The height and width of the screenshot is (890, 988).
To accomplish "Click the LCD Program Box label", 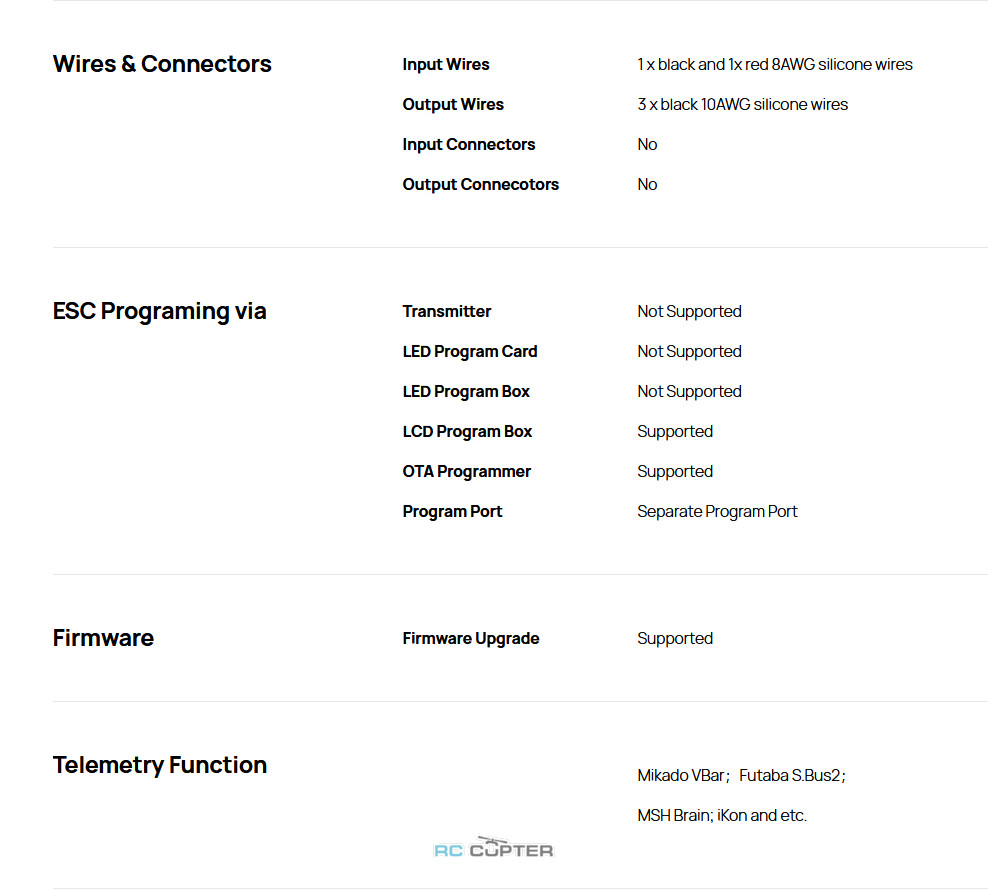I will [x=468, y=432].
